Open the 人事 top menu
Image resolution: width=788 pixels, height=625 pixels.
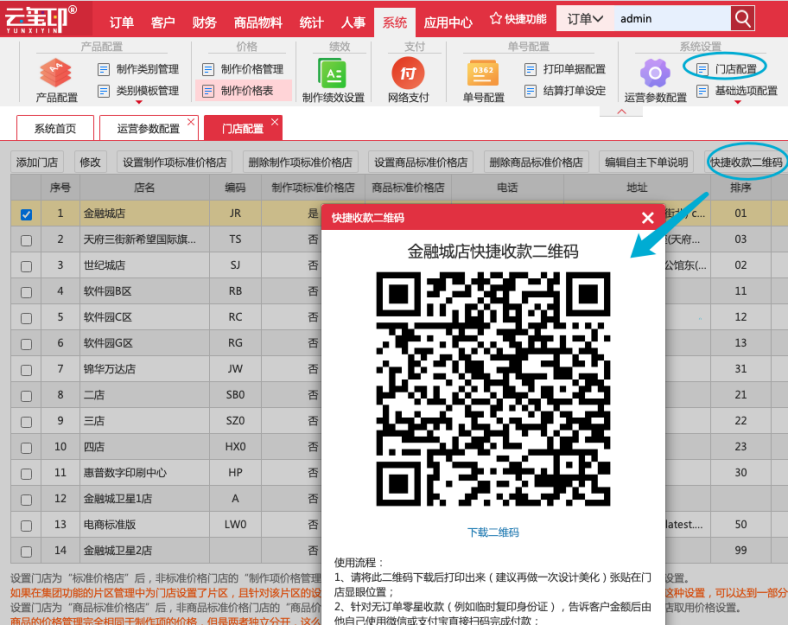pos(353,22)
